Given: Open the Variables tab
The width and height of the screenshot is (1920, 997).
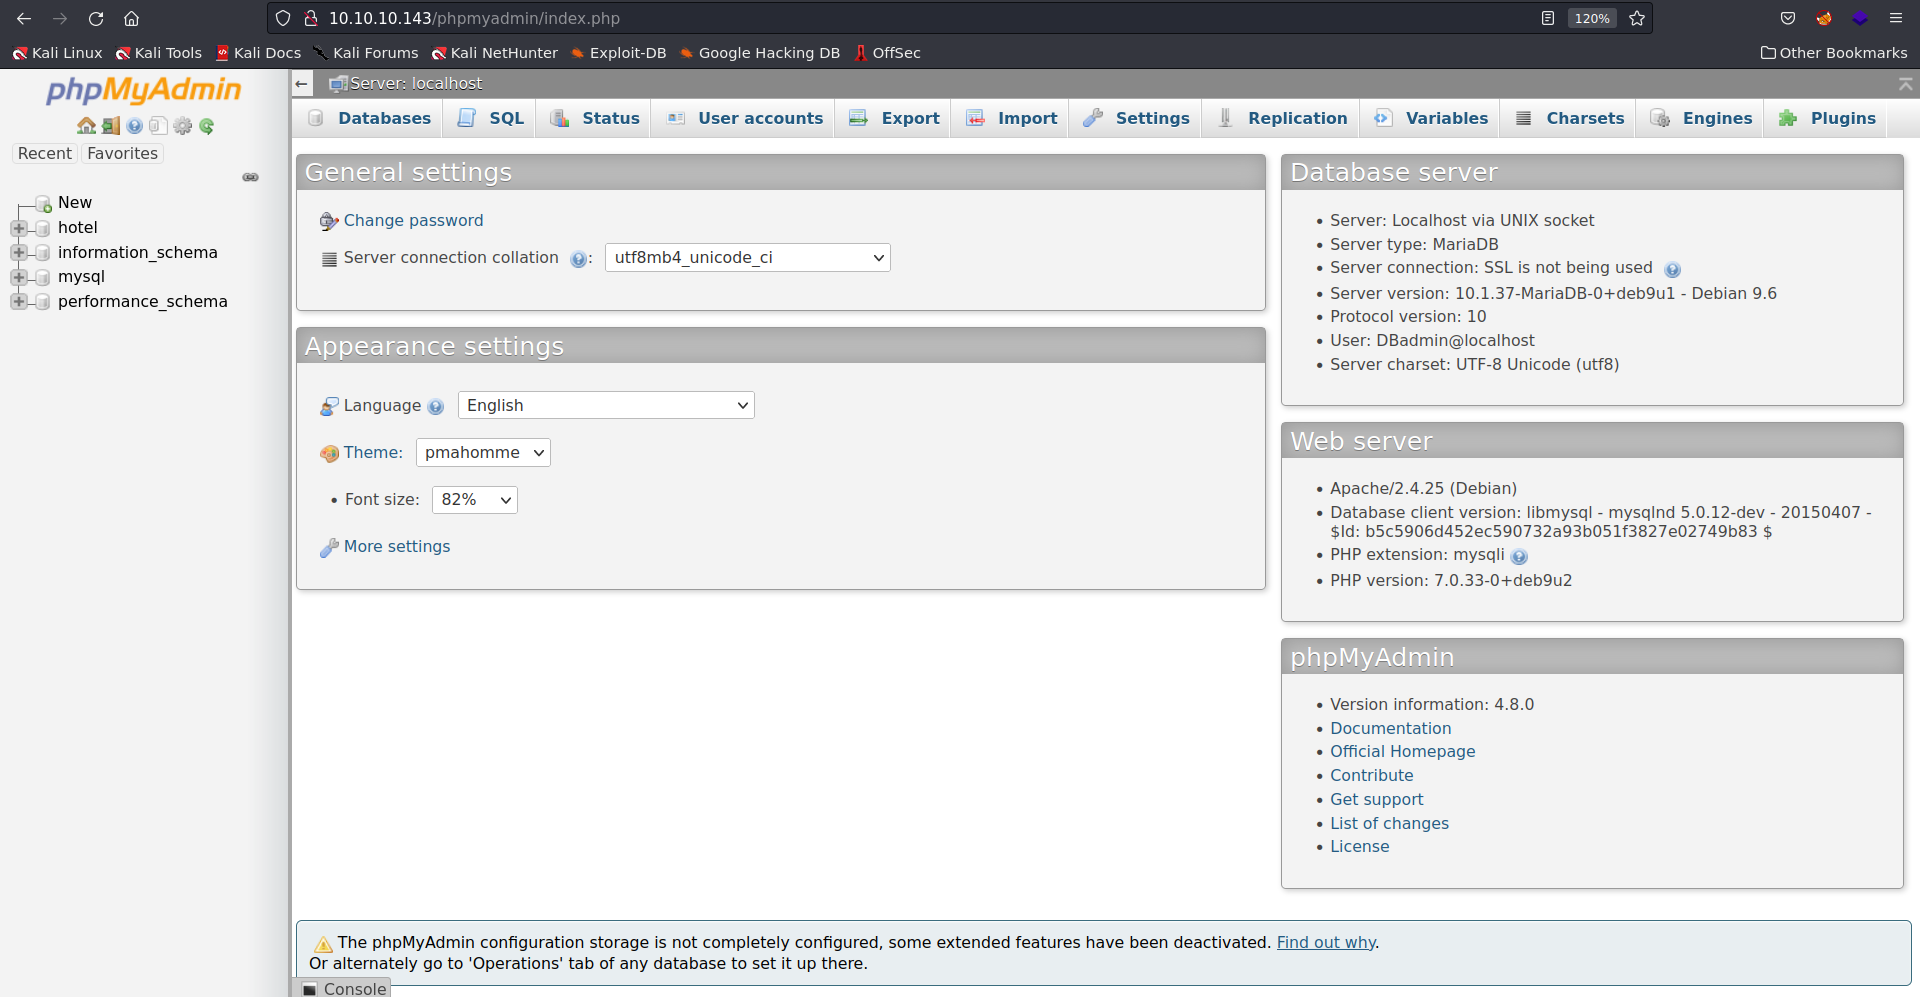Looking at the screenshot, I should click(x=1431, y=118).
